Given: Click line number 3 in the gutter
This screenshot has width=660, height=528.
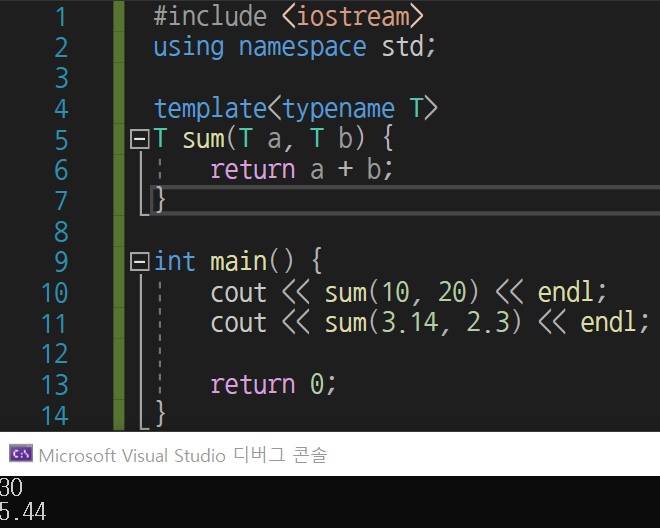Looking at the screenshot, I should pos(61,78).
